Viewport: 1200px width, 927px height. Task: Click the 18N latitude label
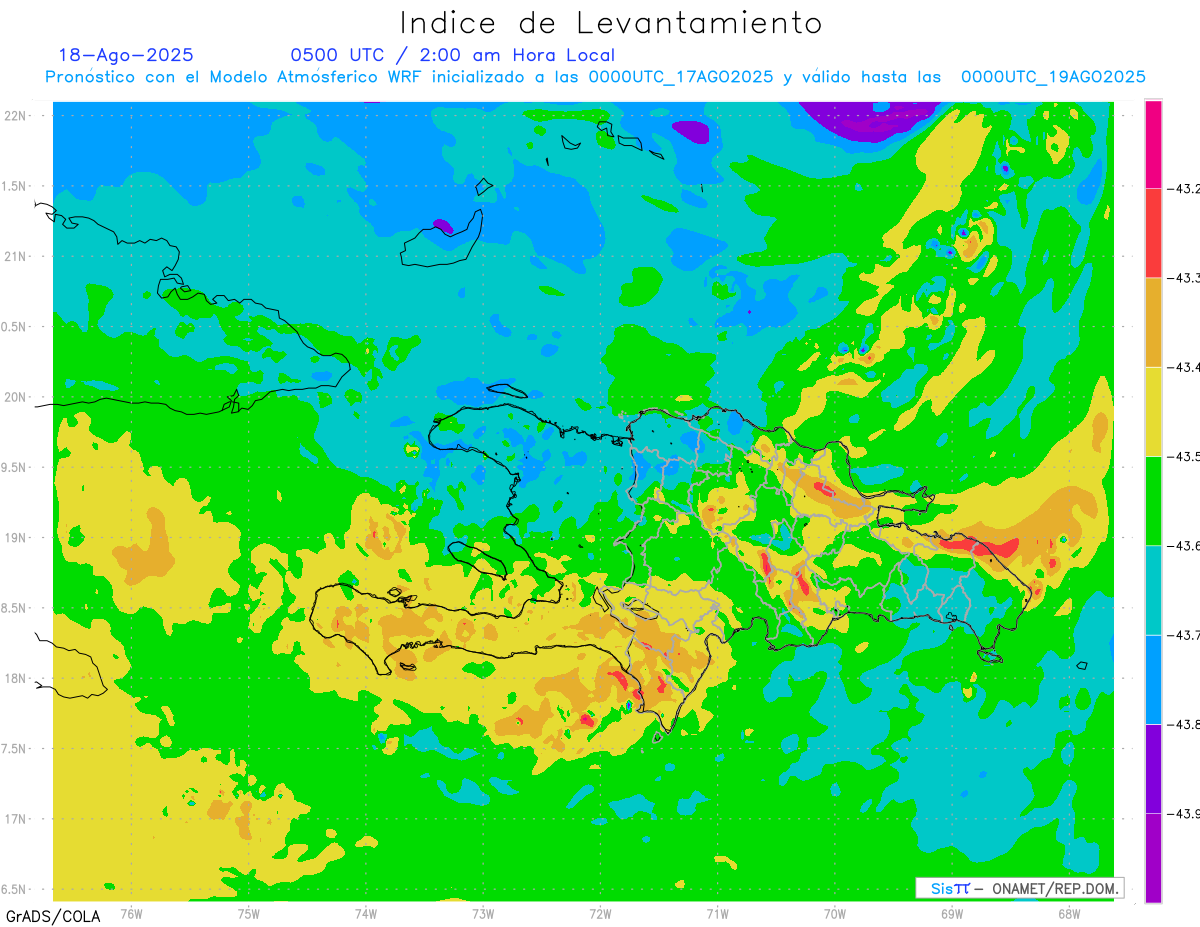pyautogui.click(x=16, y=678)
